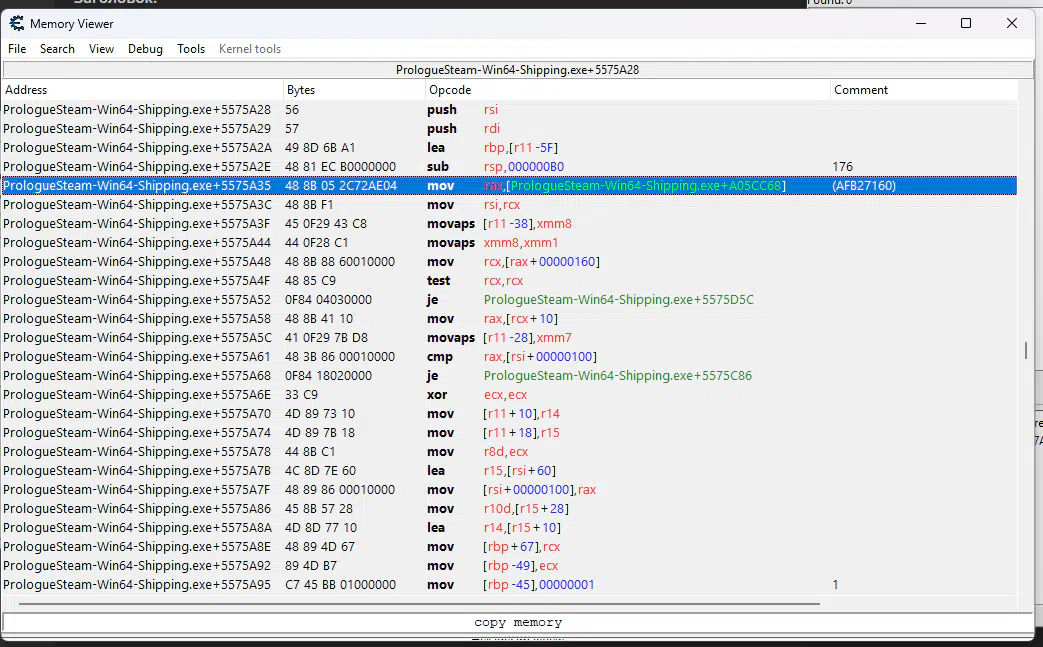The image size is (1043, 647).
Task: Open the Kernel tools menu
Action: point(250,49)
